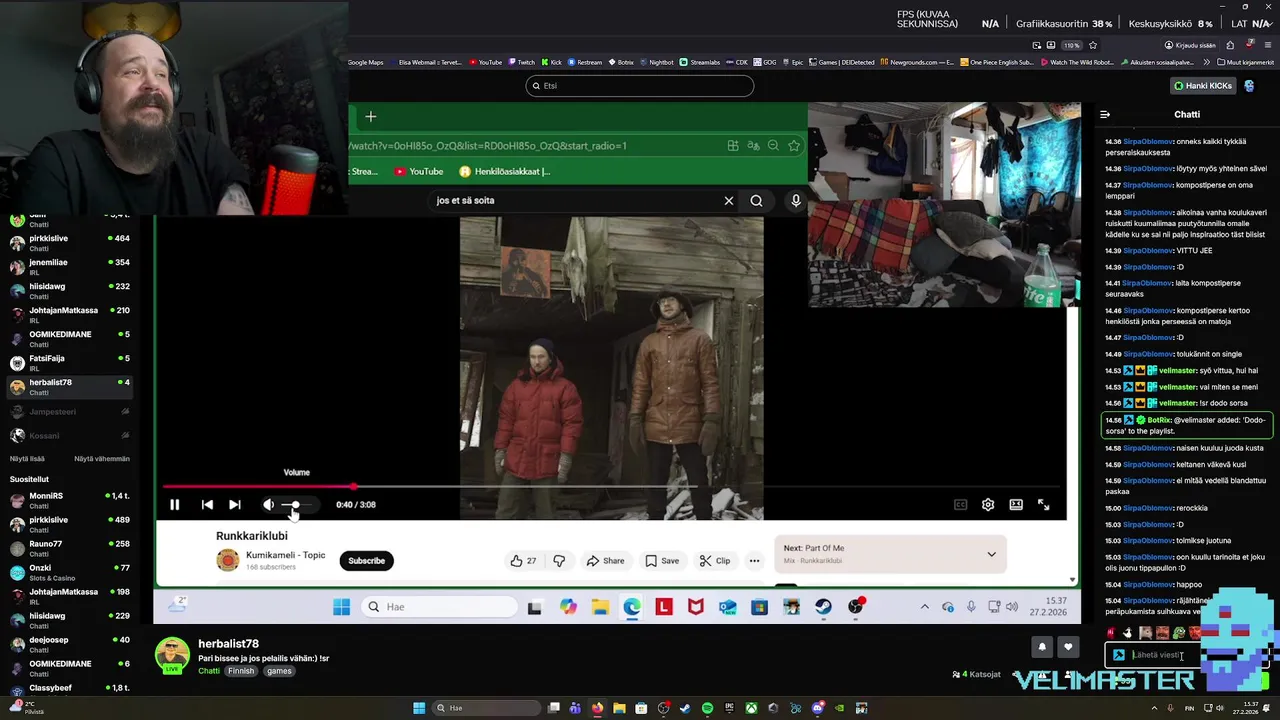The image size is (1280, 720).
Task: Toggle theater mode in YouTube player
Action: (1016, 505)
